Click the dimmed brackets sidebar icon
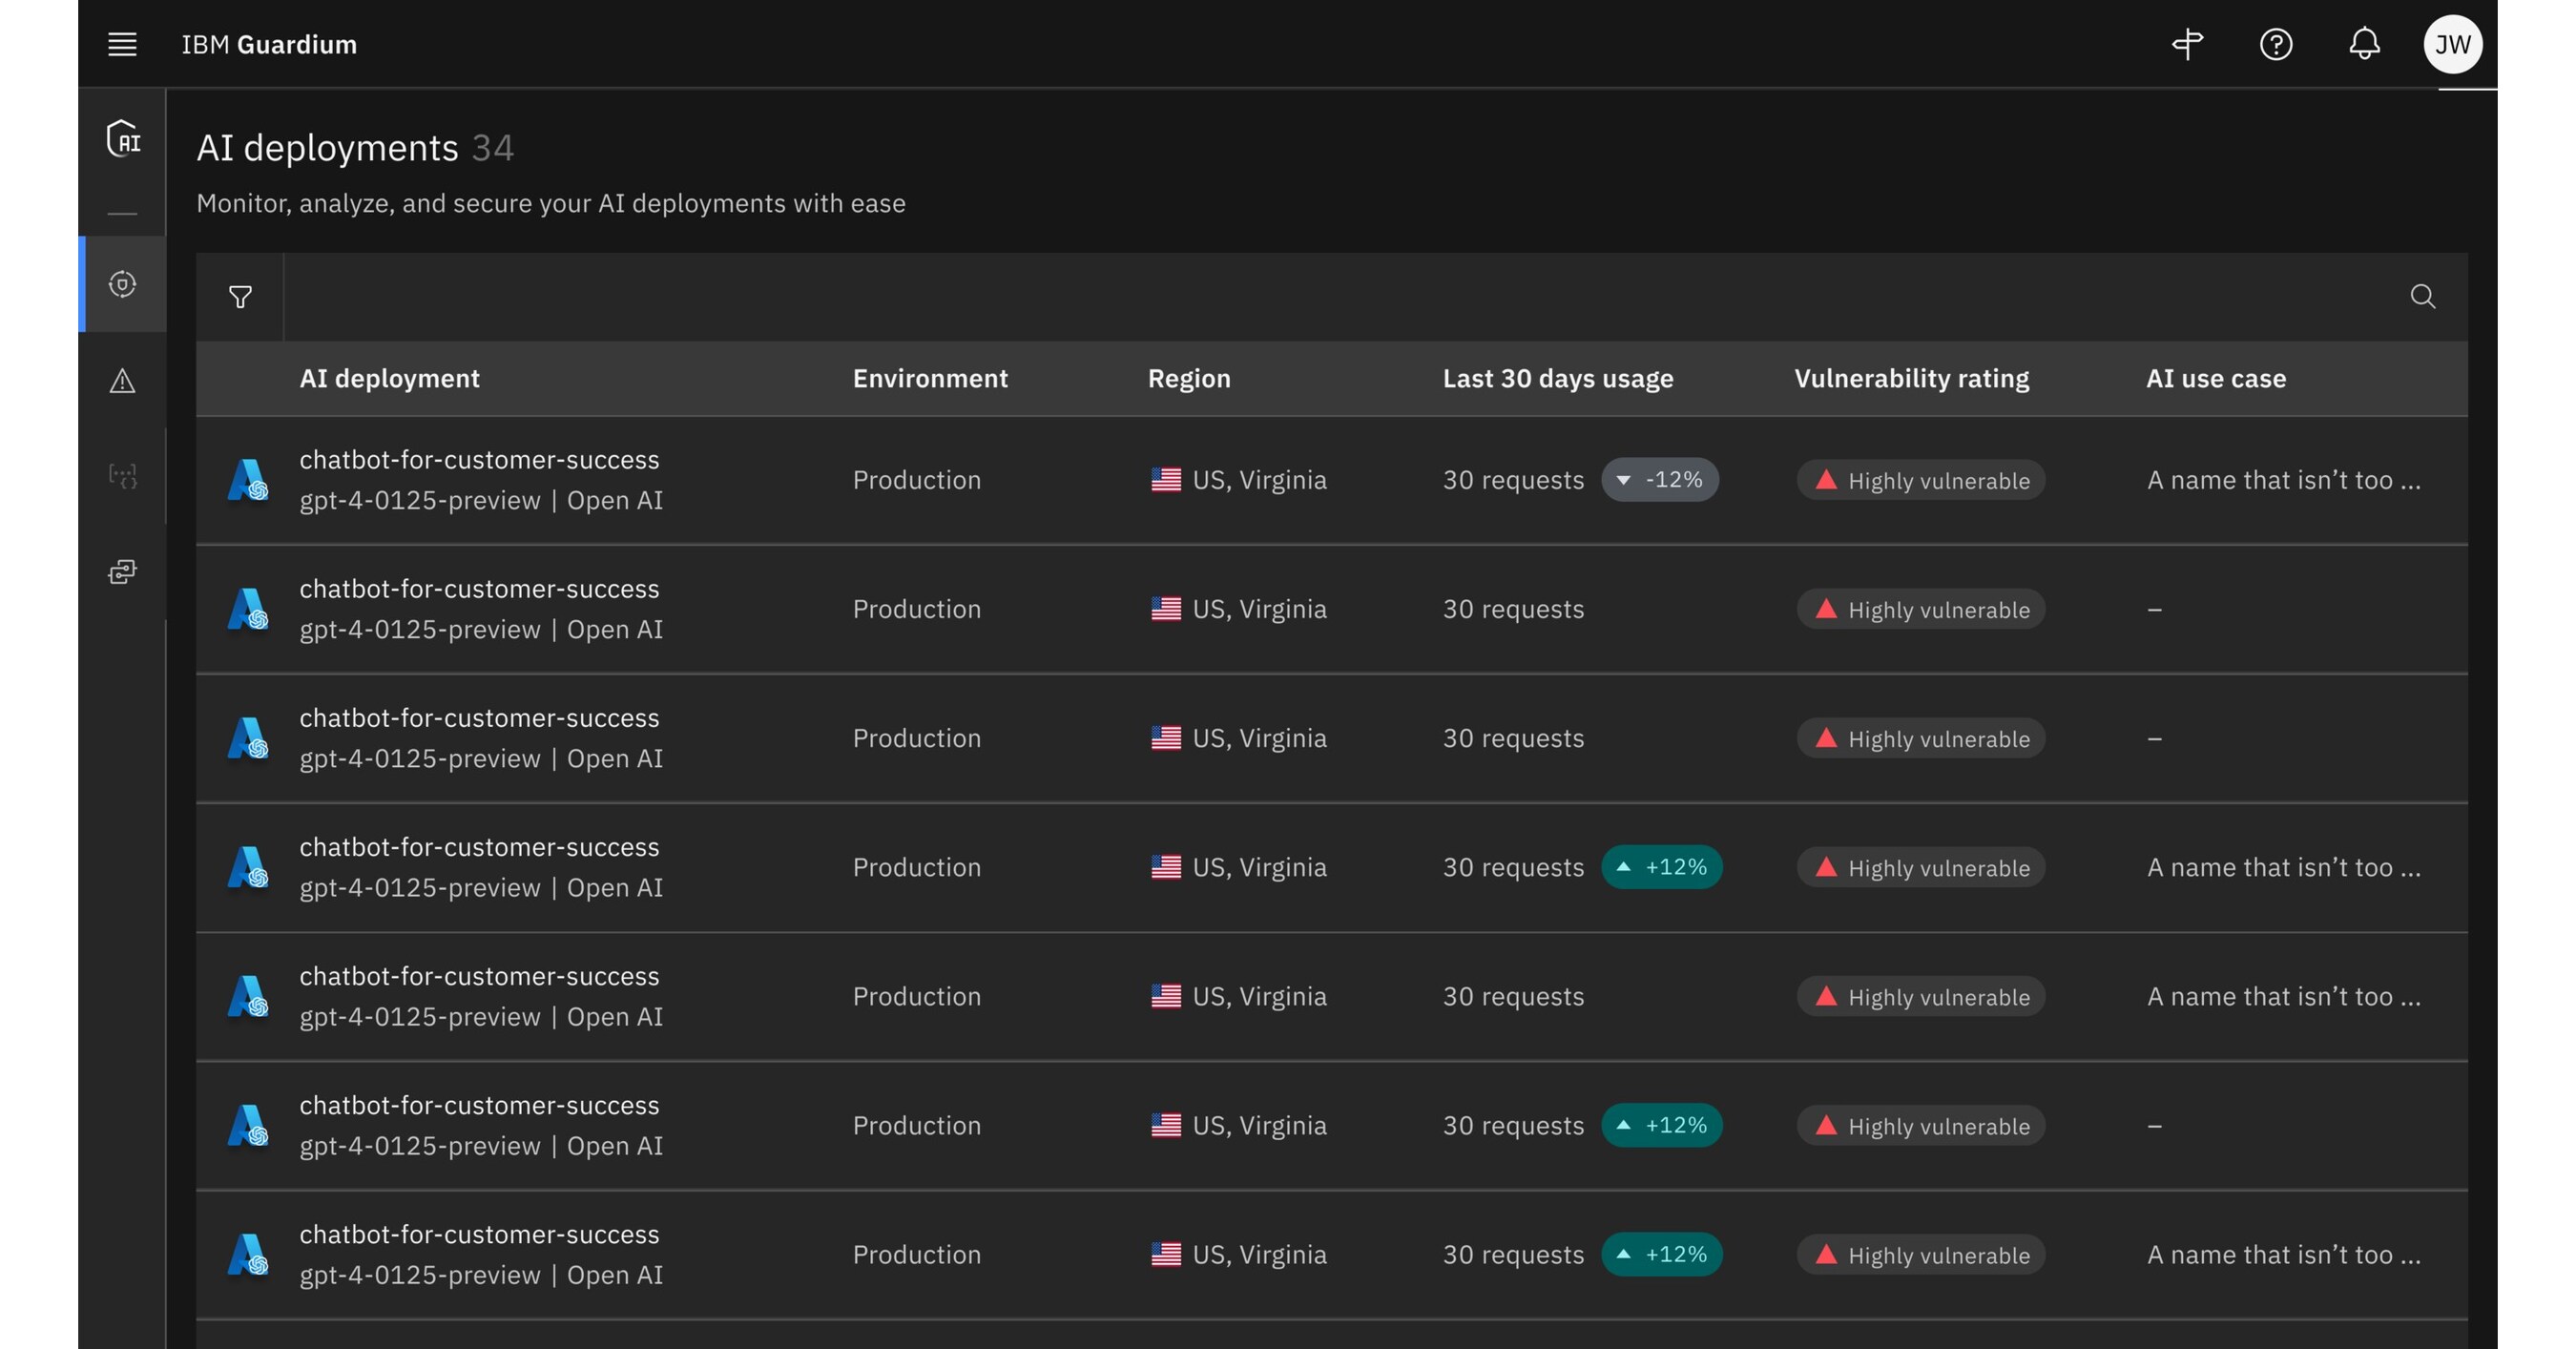Image resolution: width=2576 pixels, height=1349 pixels. tap(122, 476)
